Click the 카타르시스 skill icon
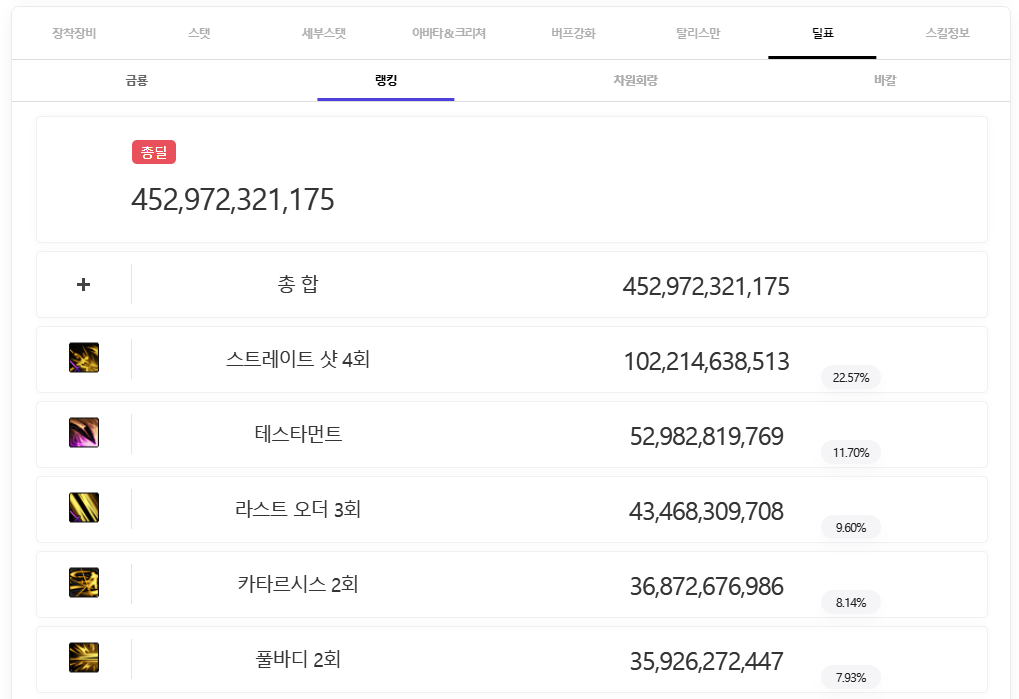The image size is (1019, 699). (x=84, y=583)
